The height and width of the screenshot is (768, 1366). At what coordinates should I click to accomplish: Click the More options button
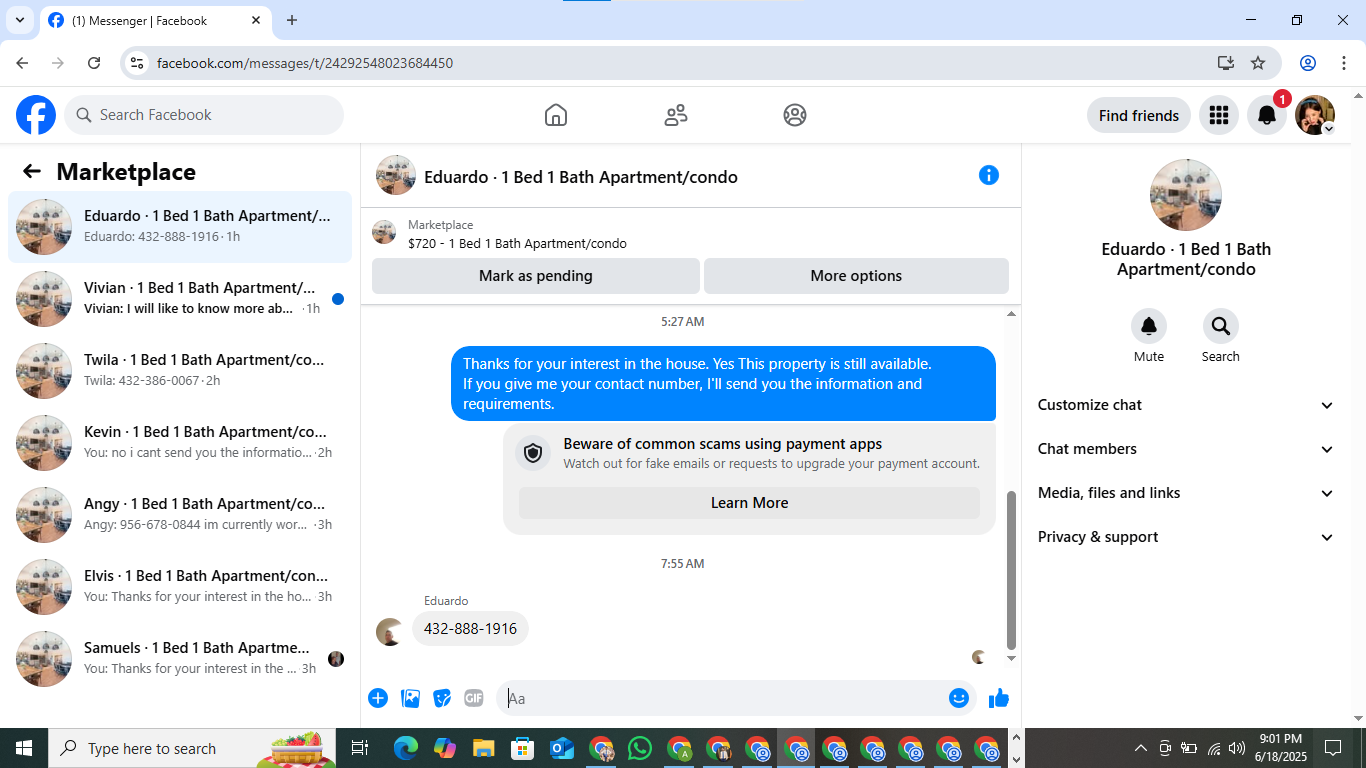[856, 276]
